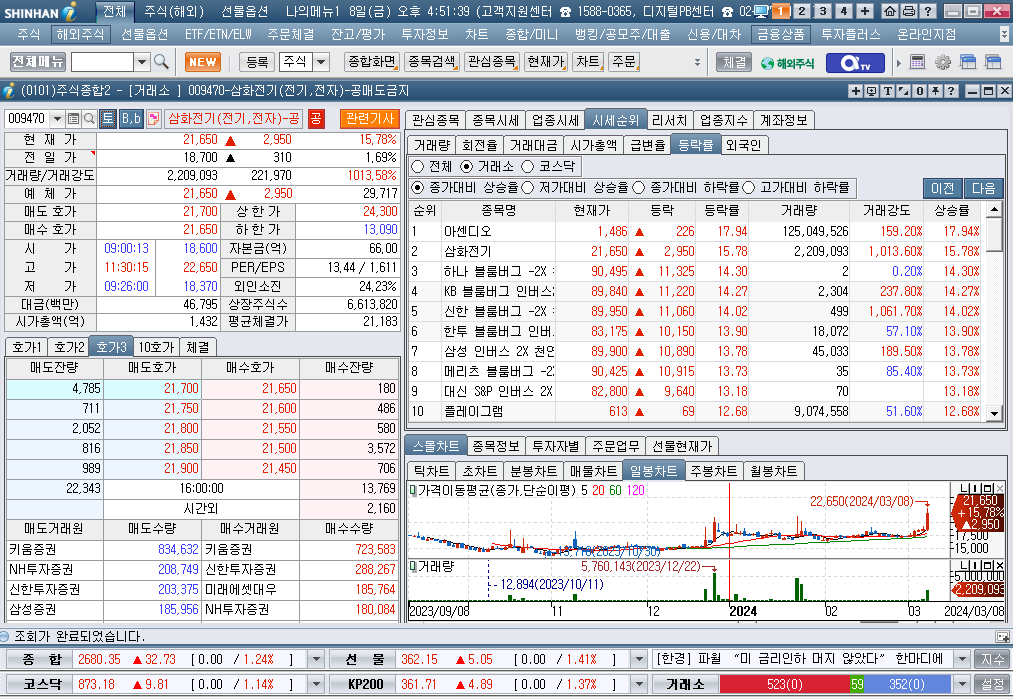
Task: Expand the toolbar overflow double arrow
Action: [x=697, y=63]
